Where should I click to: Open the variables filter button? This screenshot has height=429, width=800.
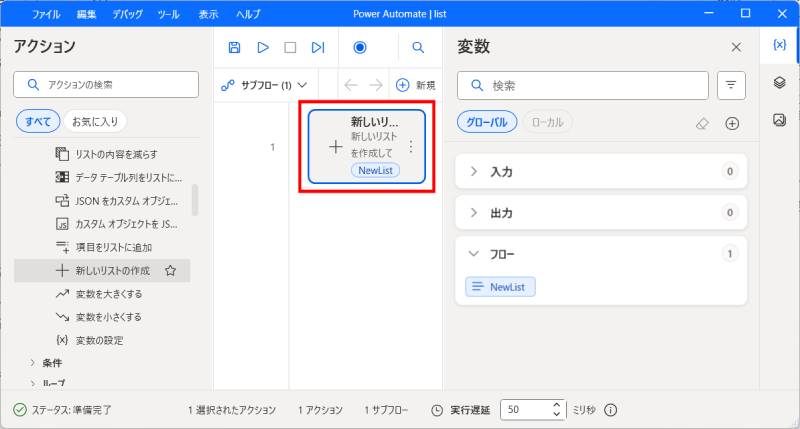[x=731, y=85]
